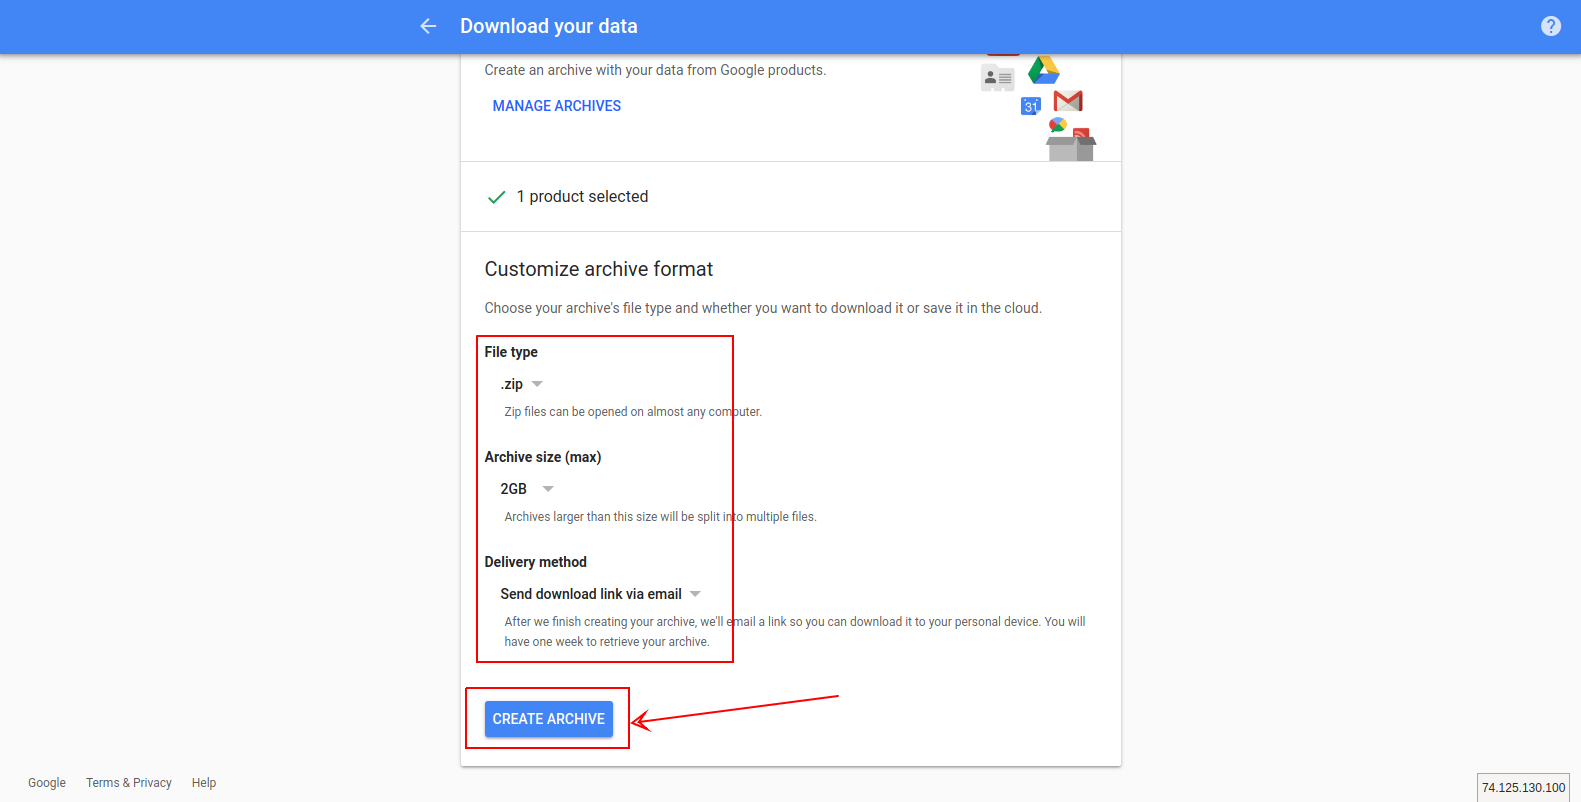Expand the 2GB archive size dropdown
Image resolution: width=1581 pixels, height=802 pixels.
click(x=527, y=489)
